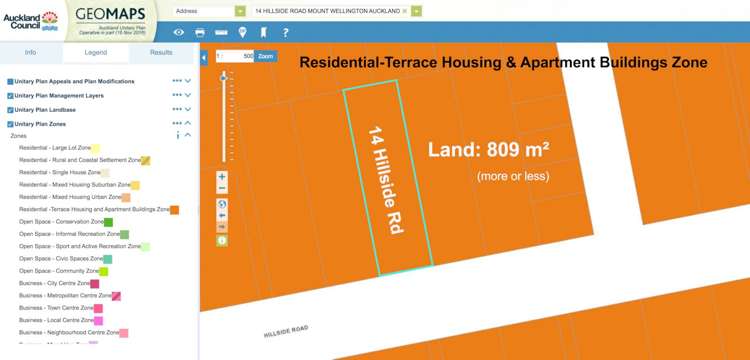
Task: Click the HILLSIDE ROAD street label
Action: [x=286, y=331]
